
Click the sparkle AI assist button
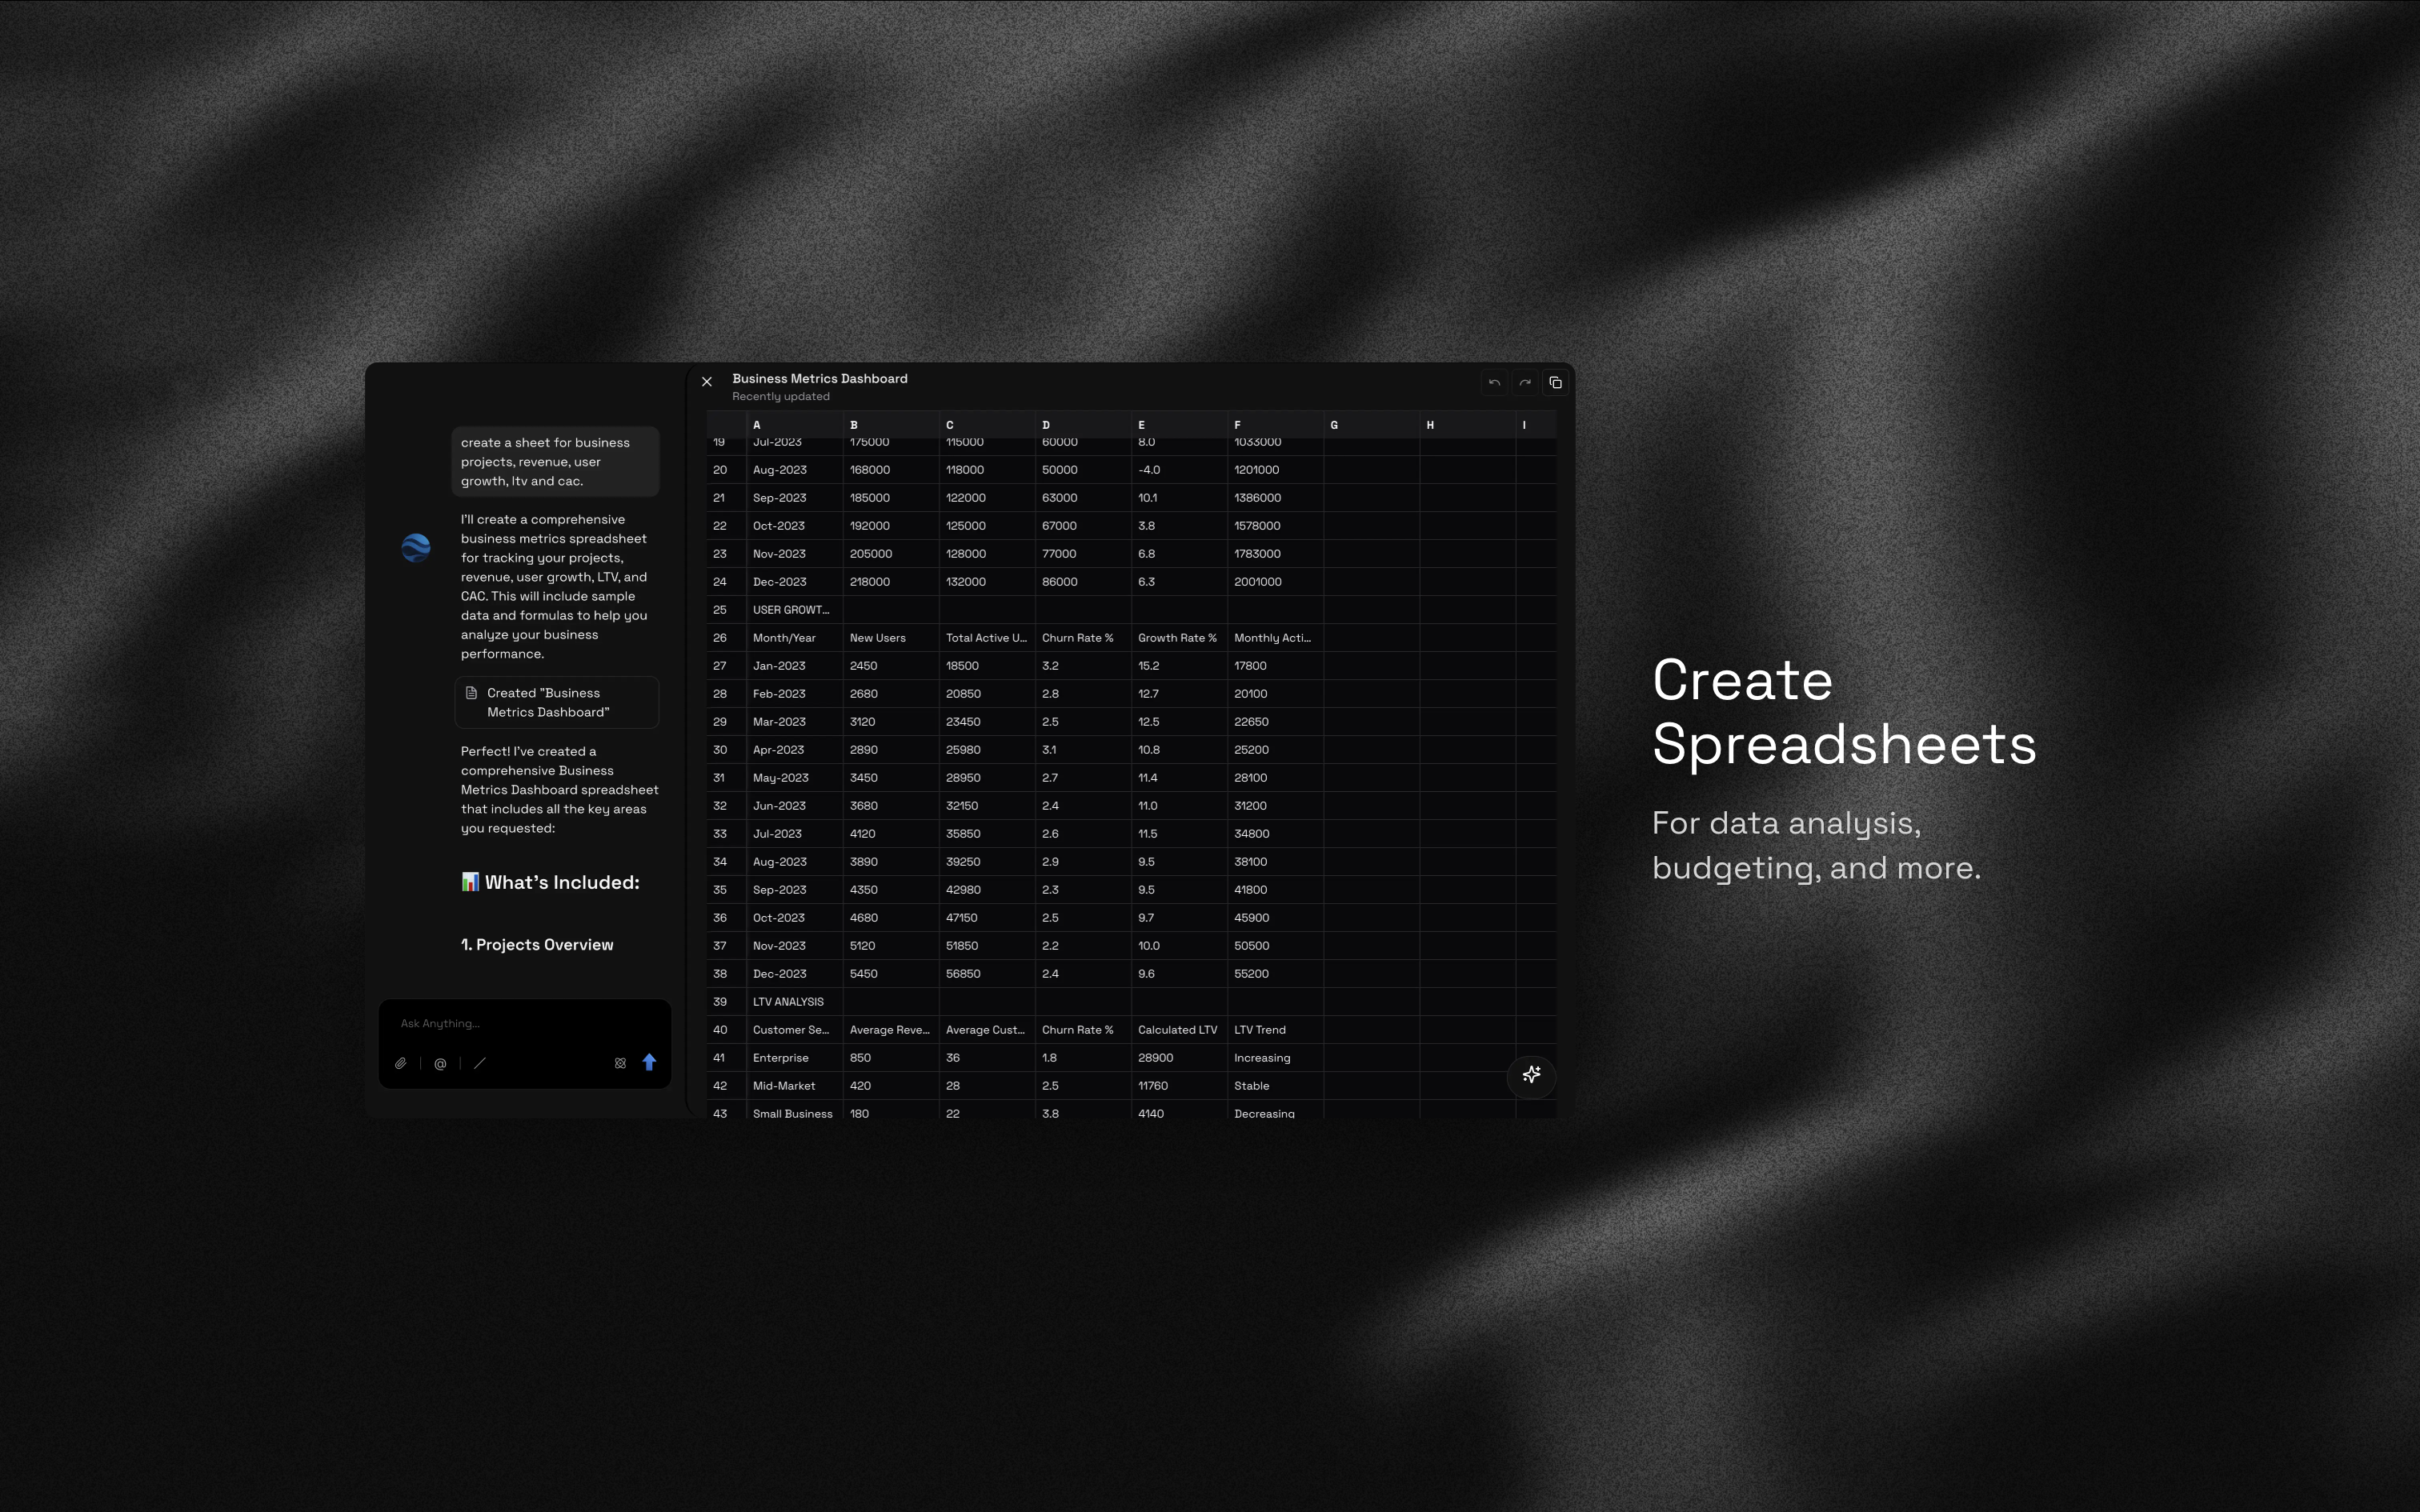point(1531,1075)
